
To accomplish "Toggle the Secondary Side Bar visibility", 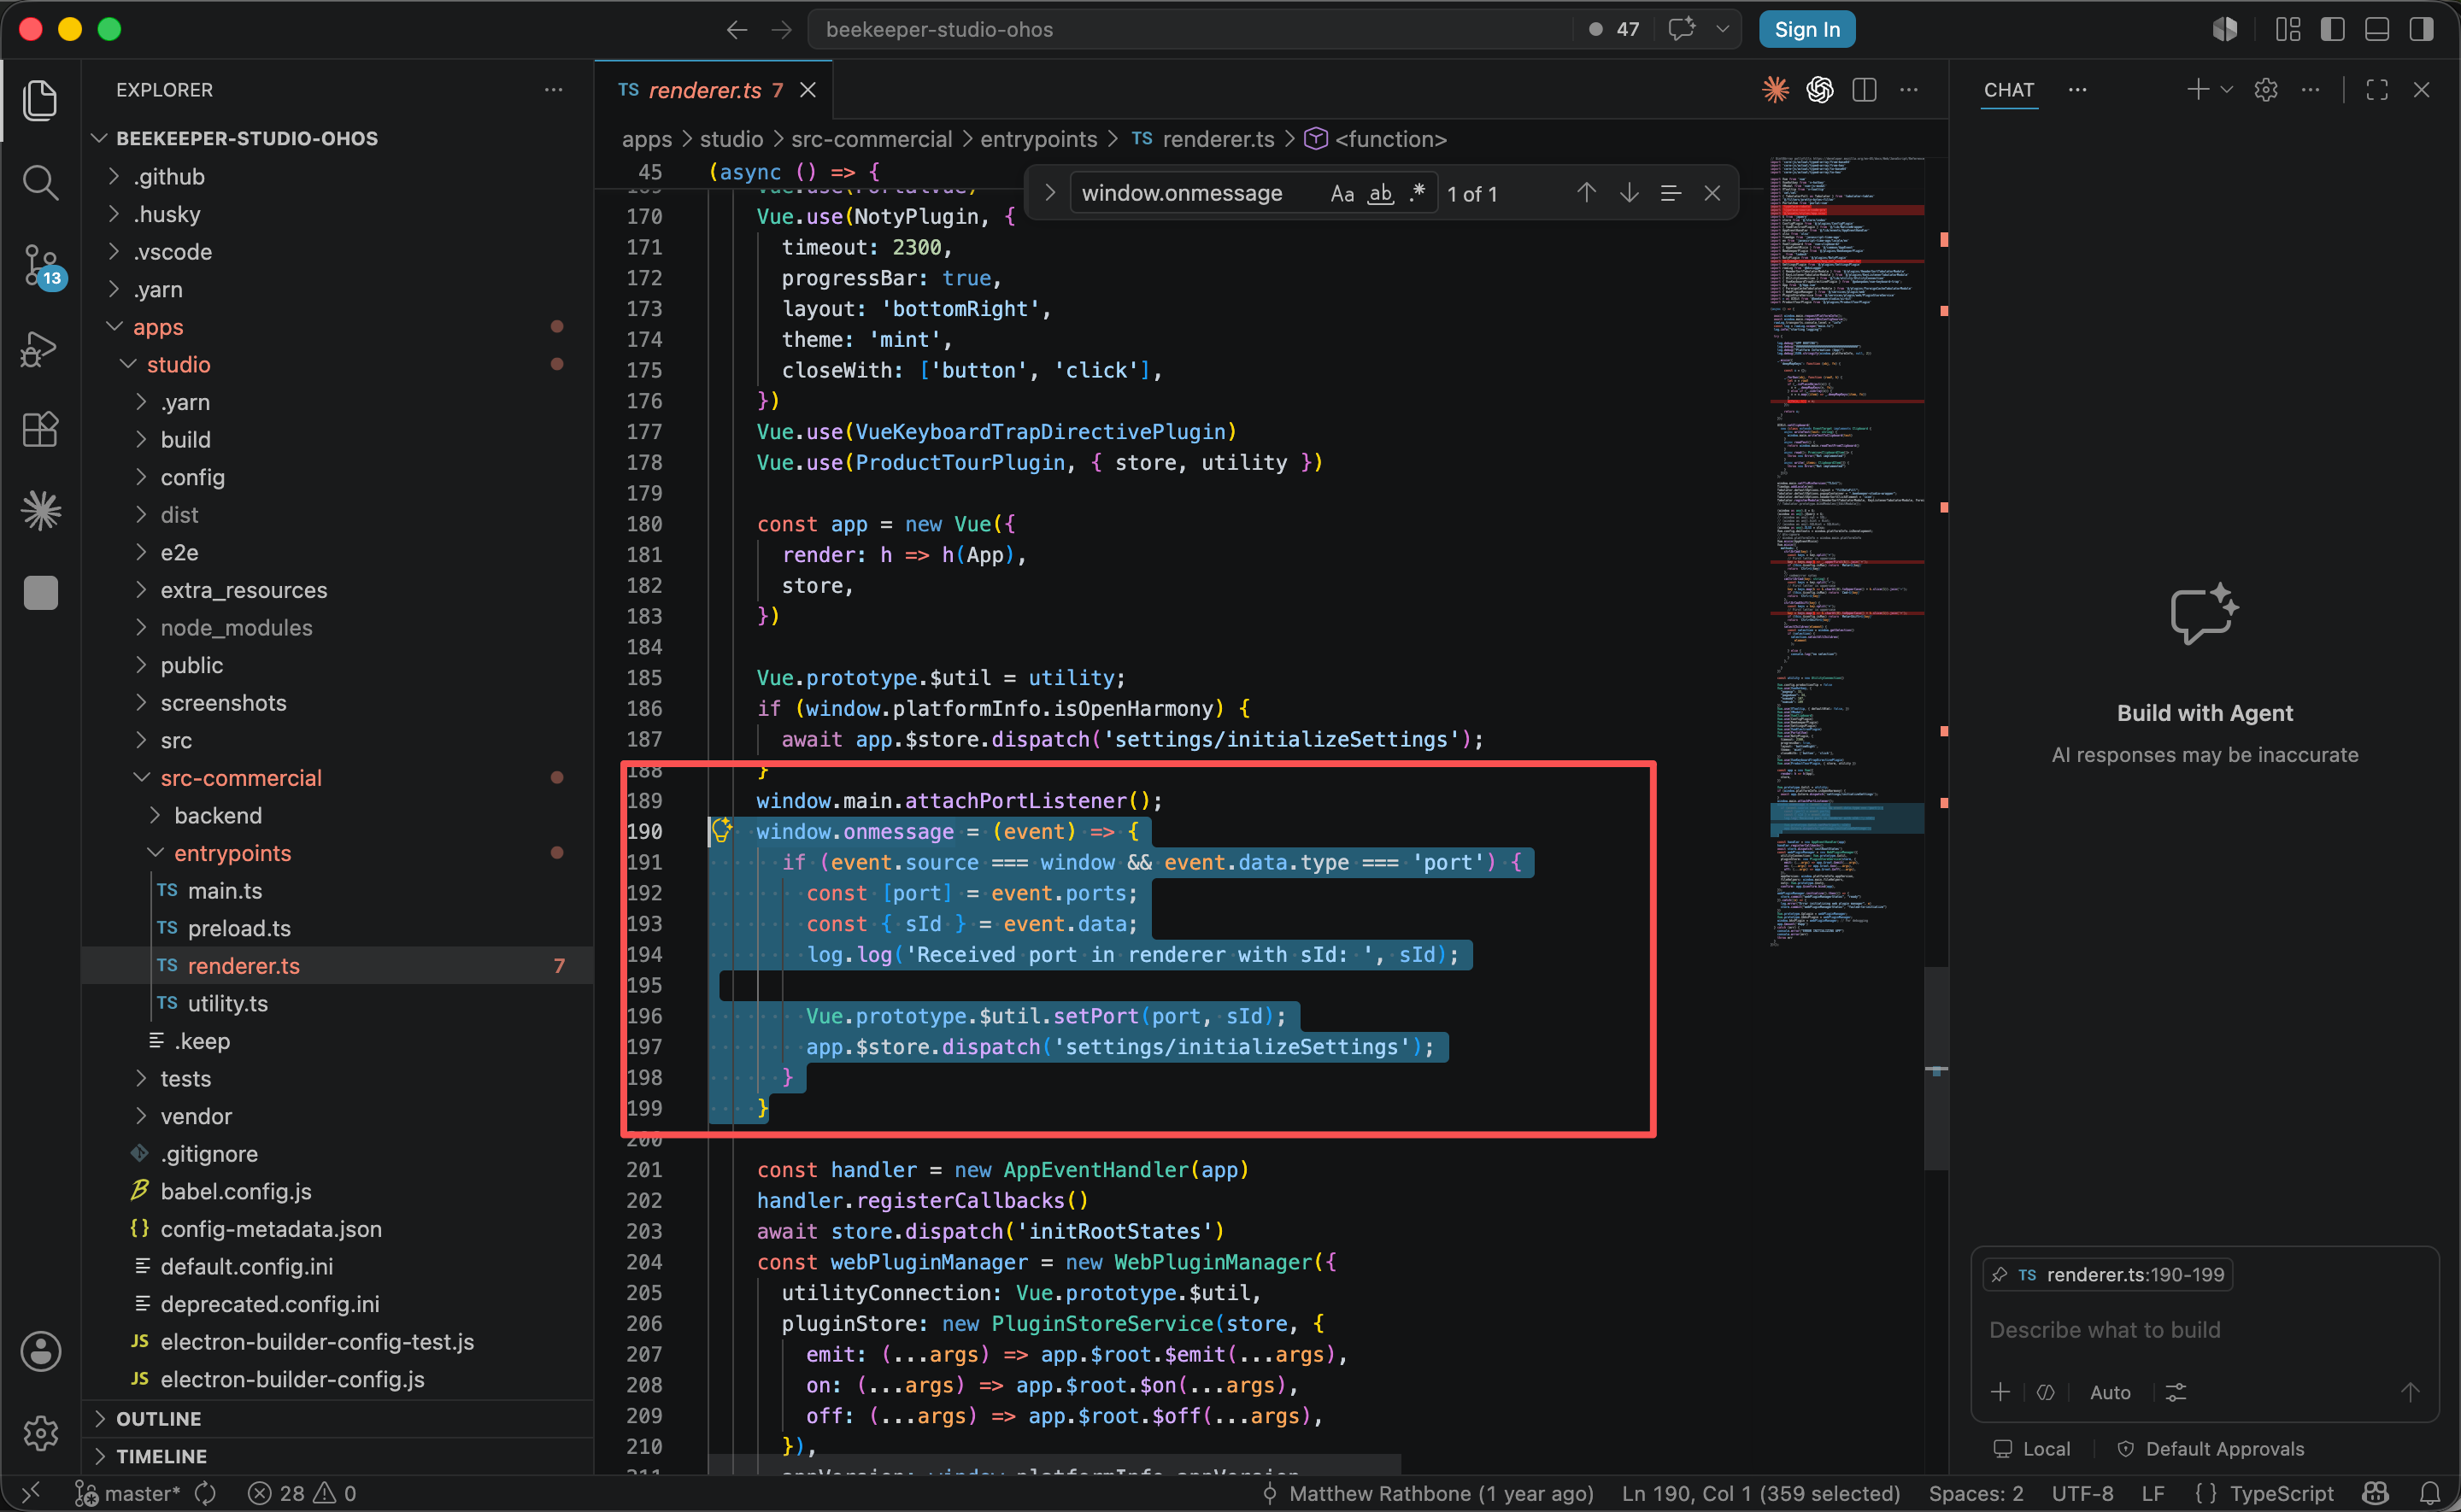I will (x=2421, y=30).
